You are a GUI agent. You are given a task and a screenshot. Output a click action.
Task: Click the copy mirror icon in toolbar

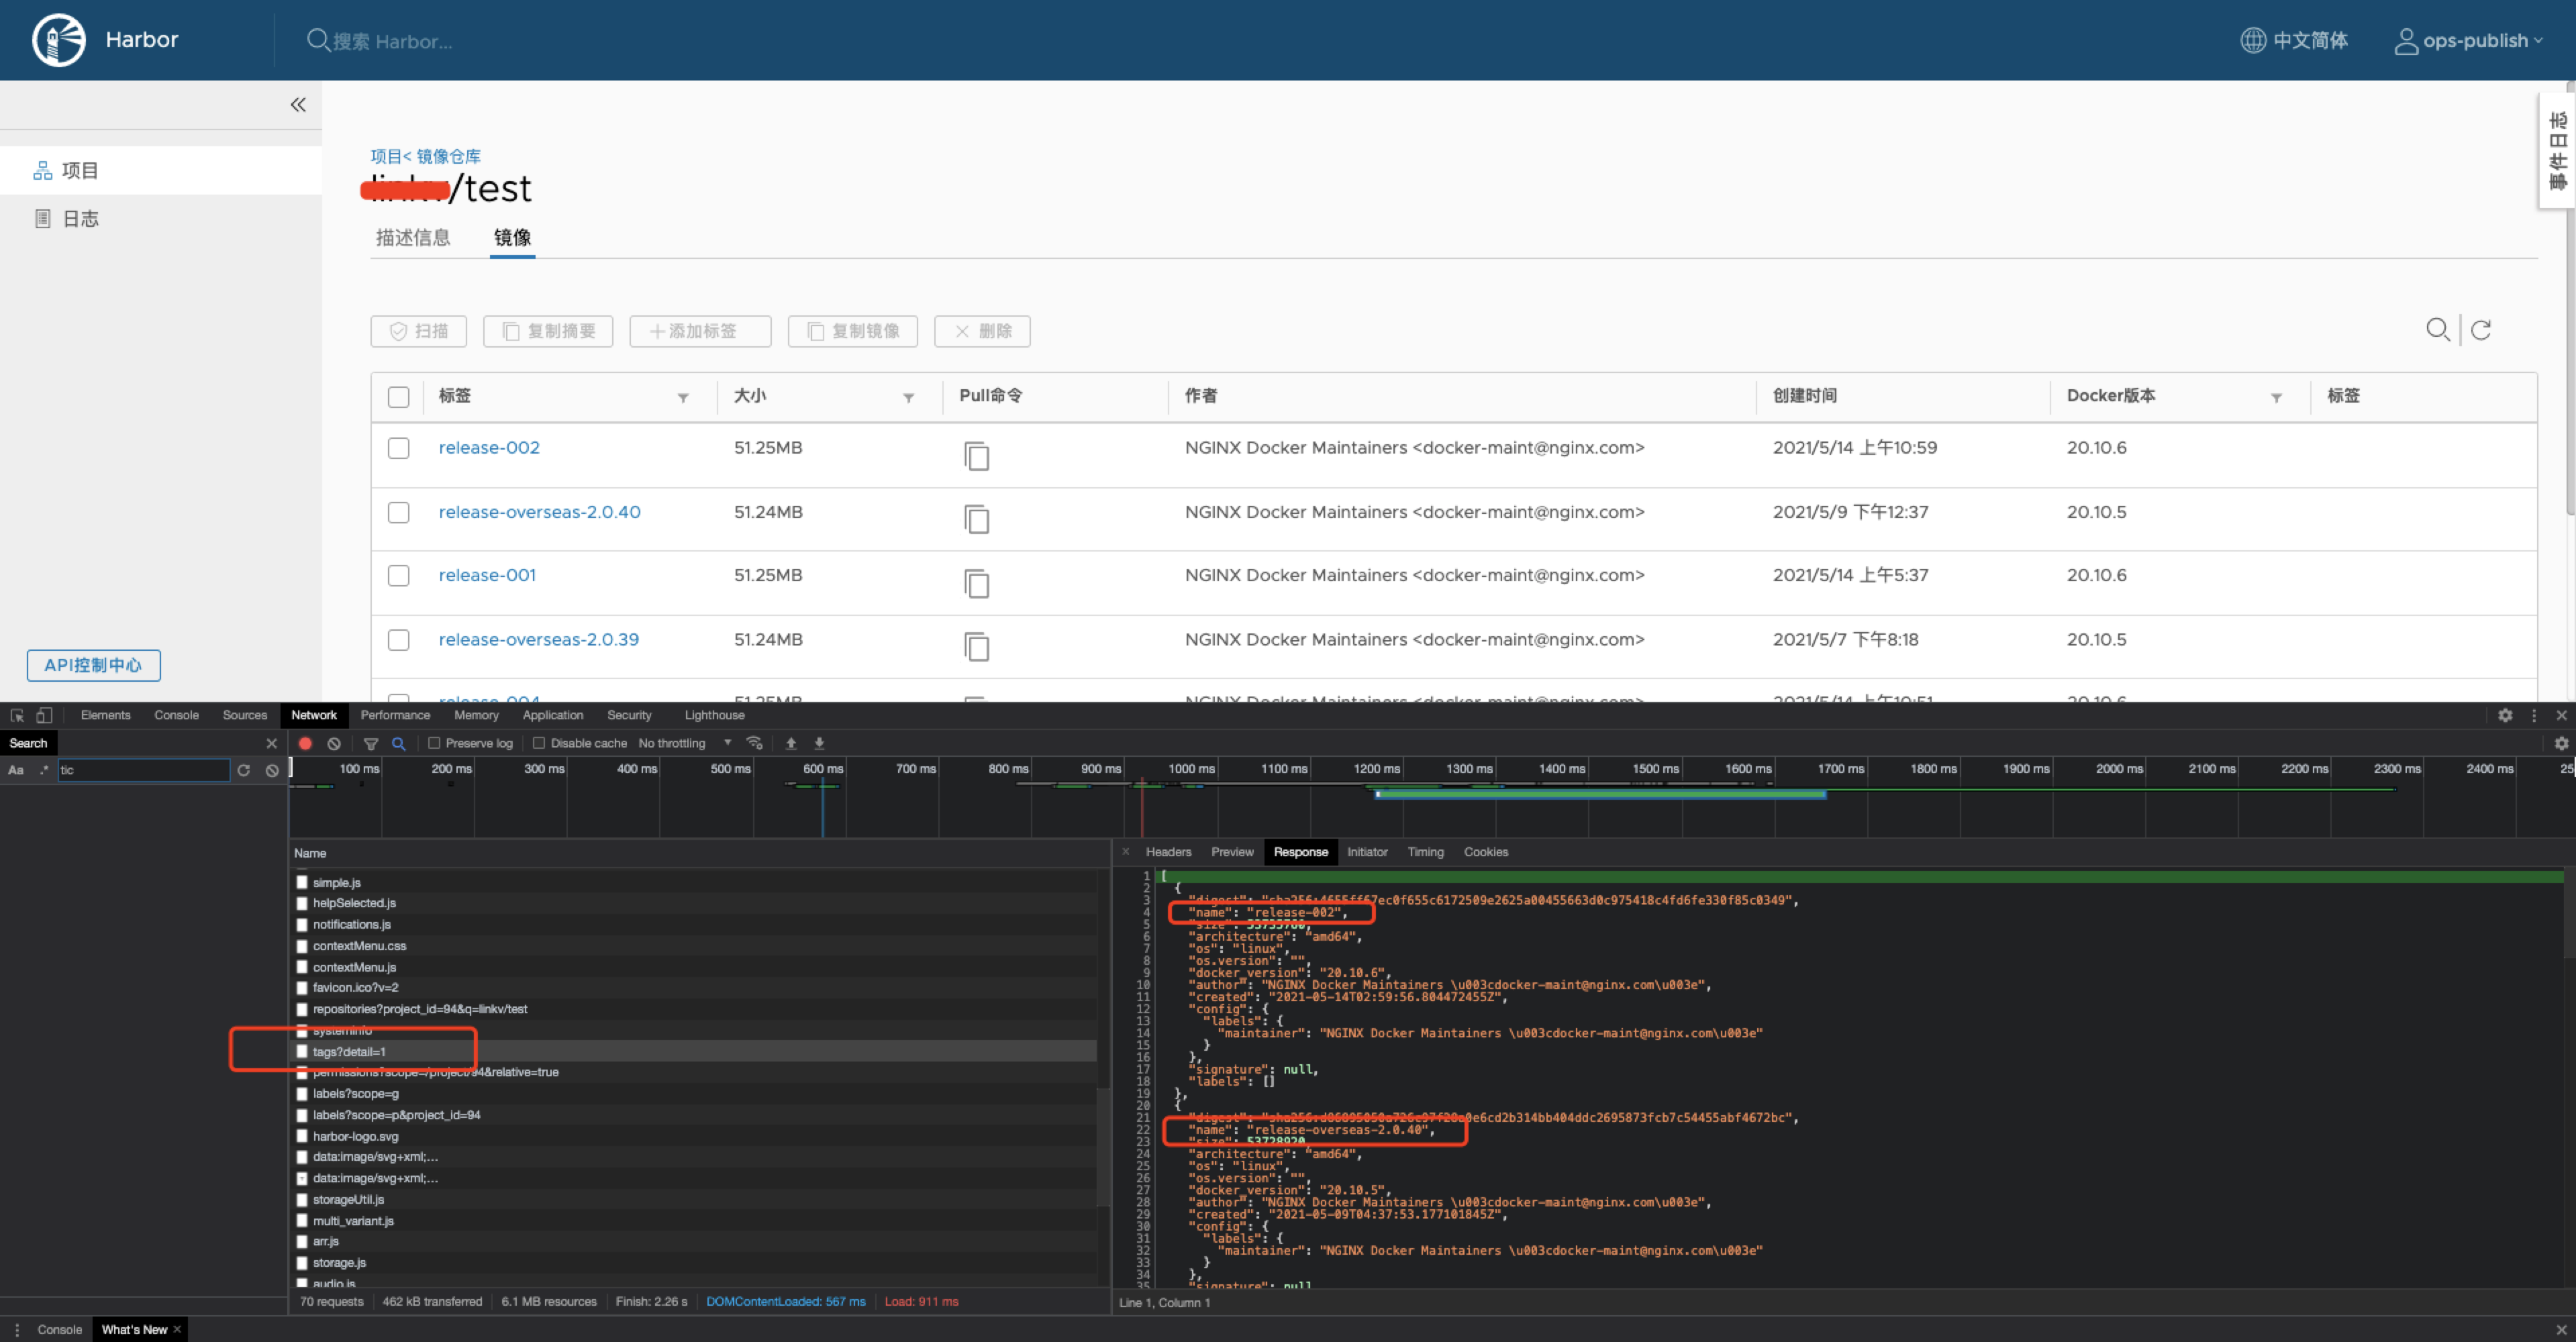click(852, 330)
